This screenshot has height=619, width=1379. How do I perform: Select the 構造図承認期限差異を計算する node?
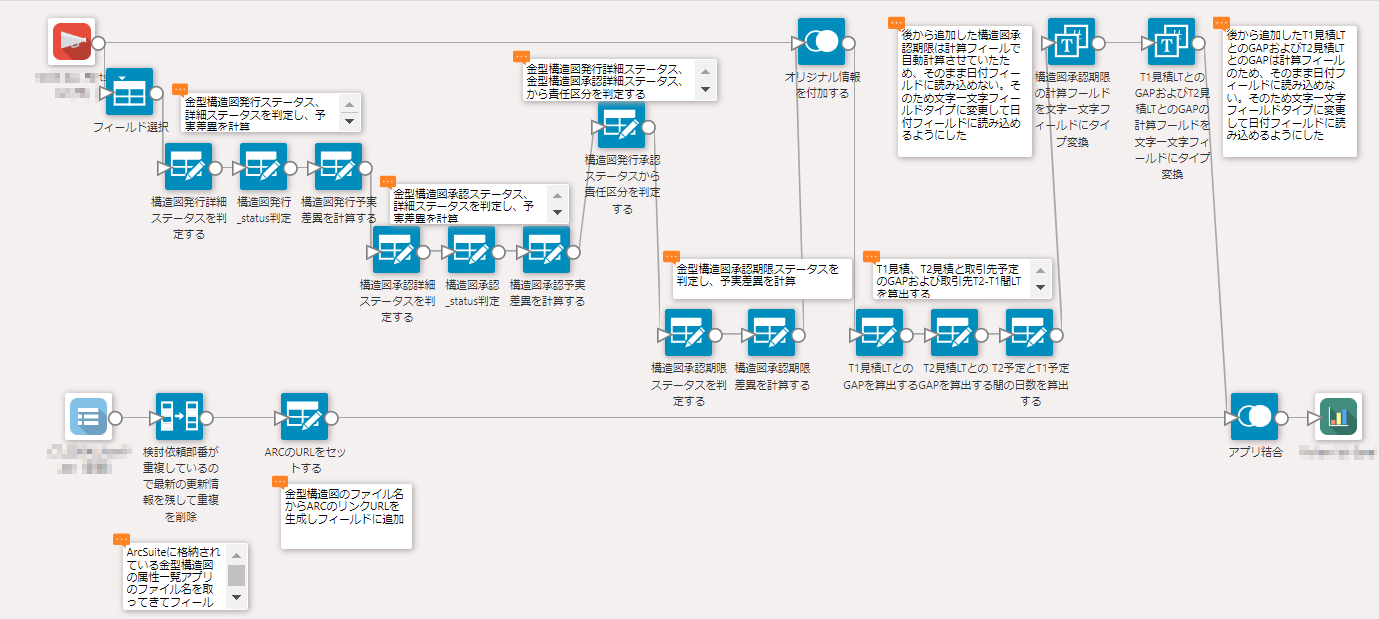pyautogui.click(x=771, y=333)
